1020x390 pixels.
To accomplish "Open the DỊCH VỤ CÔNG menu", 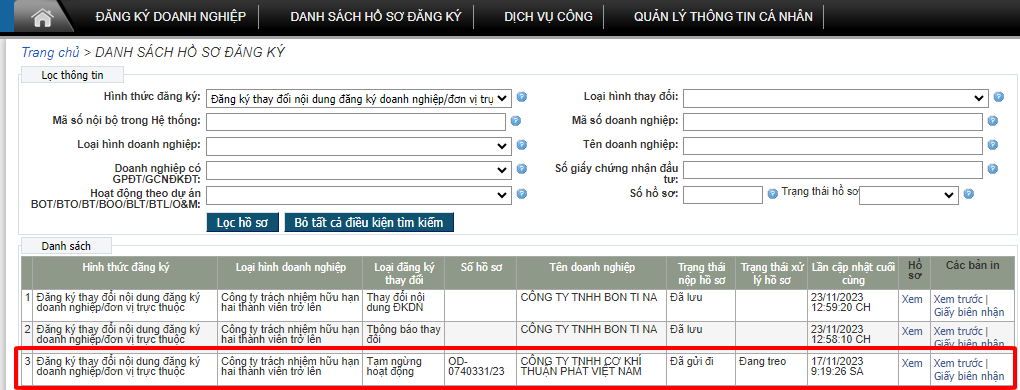I will [x=548, y=17].
